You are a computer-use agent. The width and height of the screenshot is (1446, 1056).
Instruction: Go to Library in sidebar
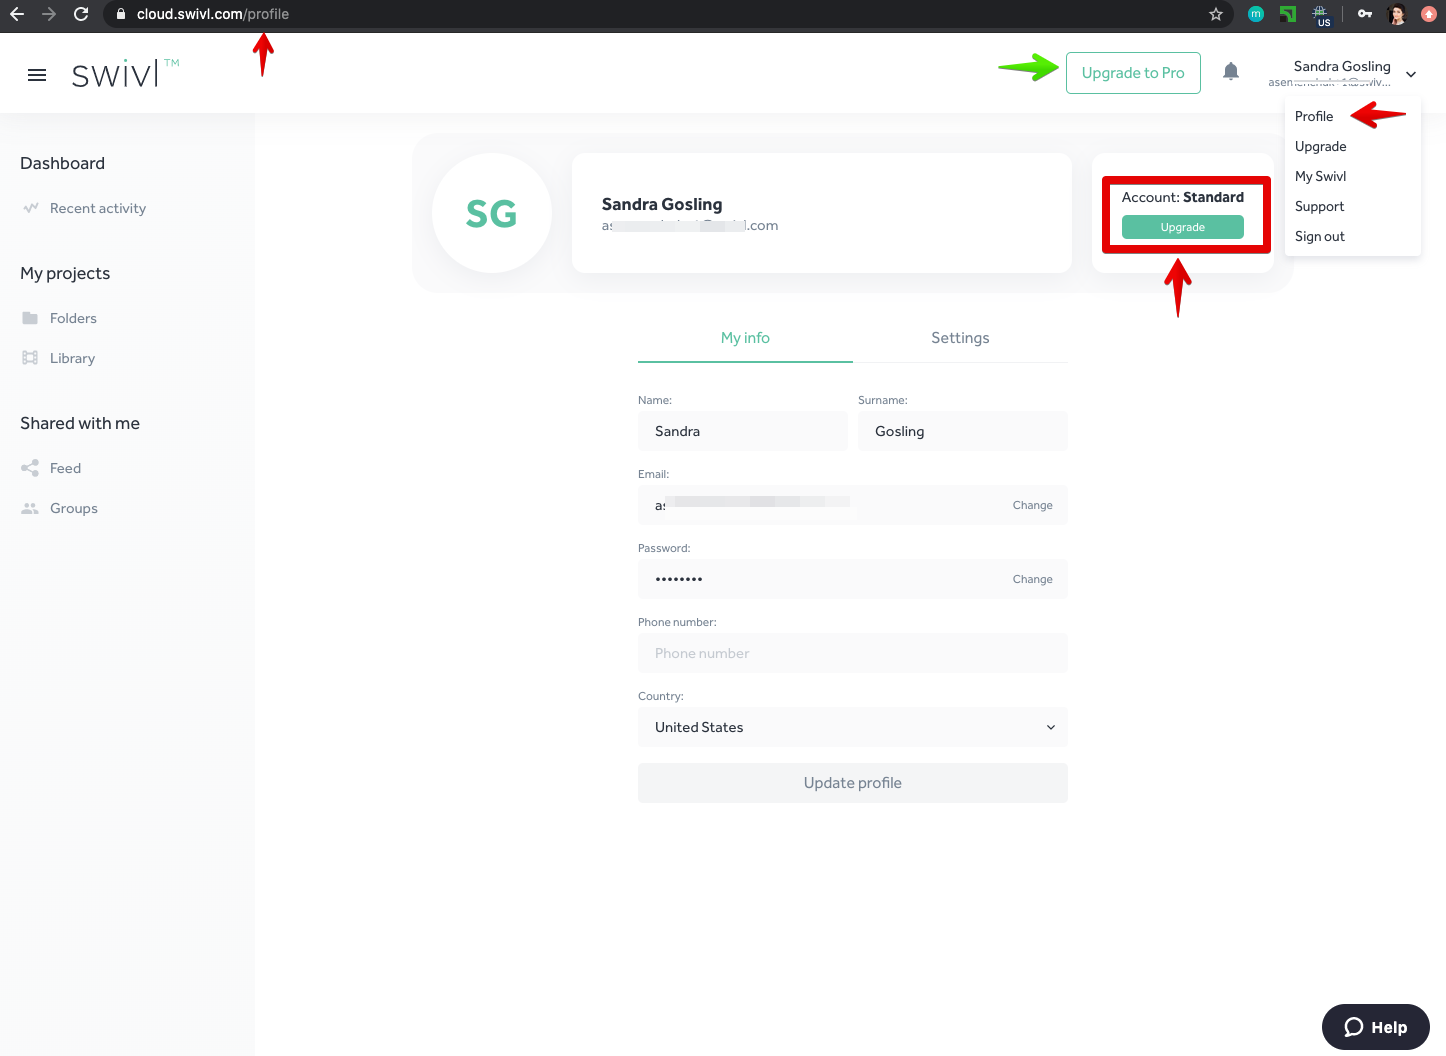tap(72, 358)
